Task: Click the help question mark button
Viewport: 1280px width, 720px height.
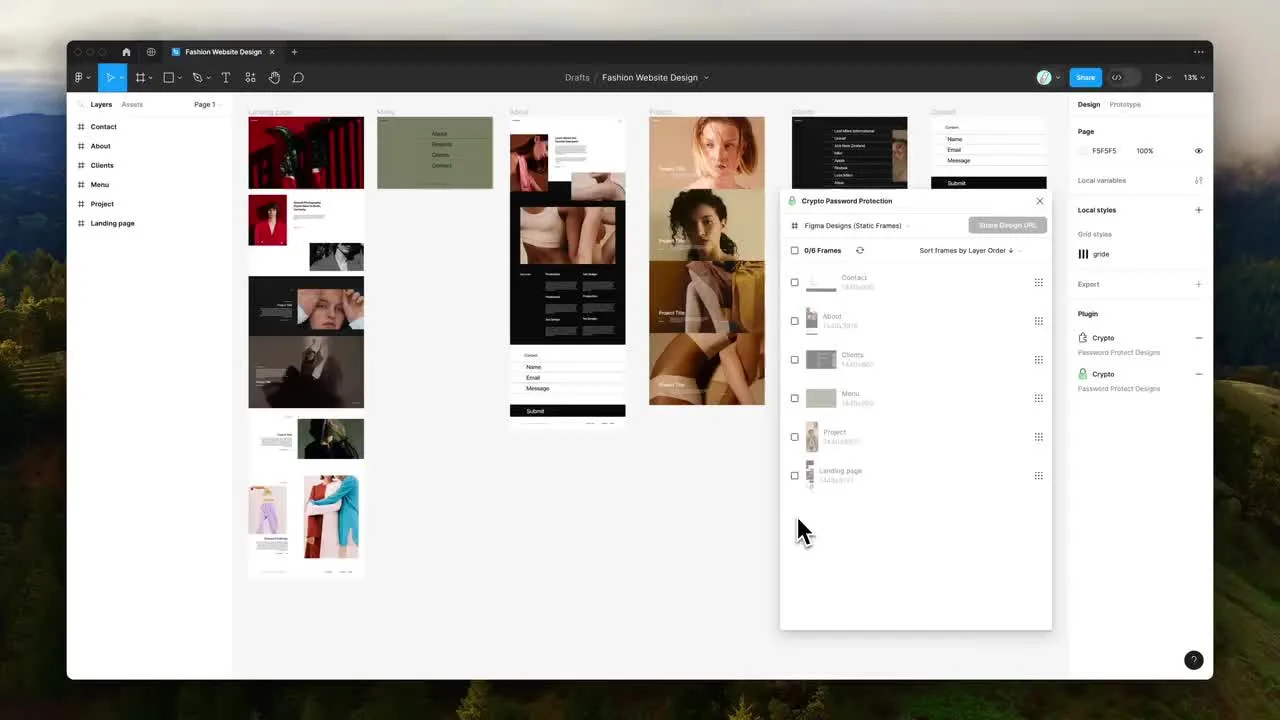Action: coord(1193,660)
